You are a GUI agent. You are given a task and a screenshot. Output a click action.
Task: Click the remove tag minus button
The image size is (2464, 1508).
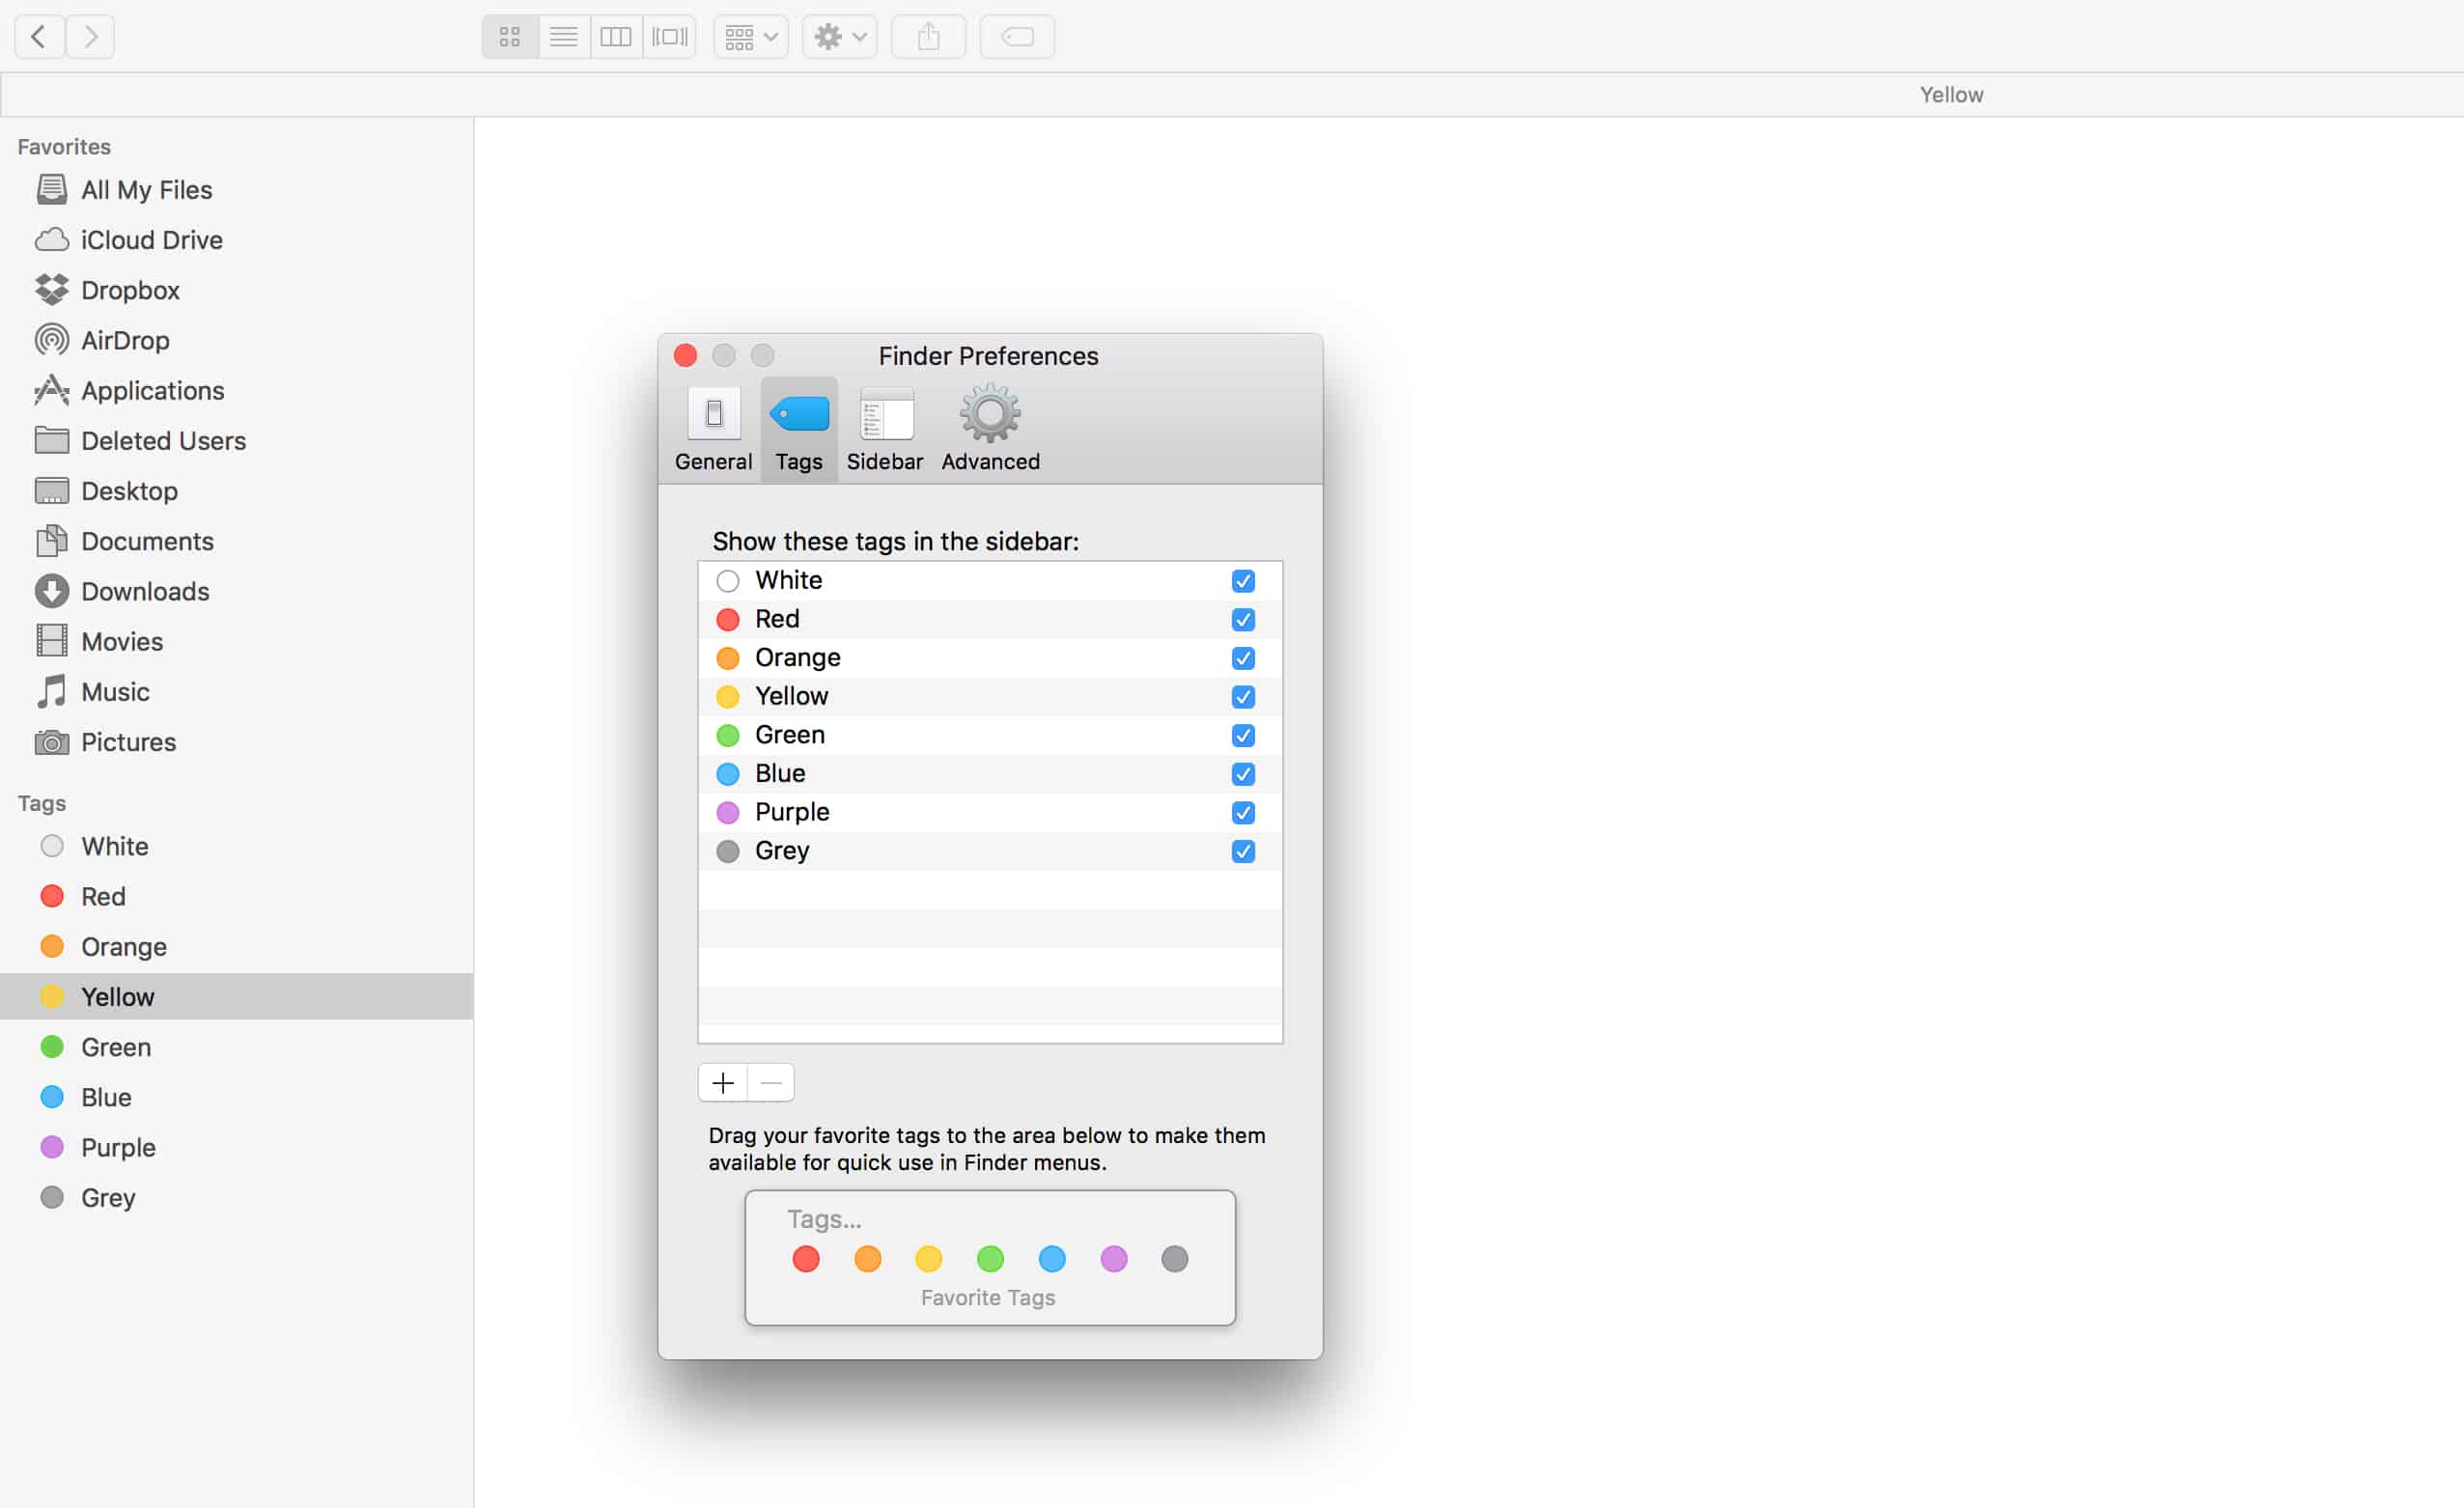tap(769, 1082)
